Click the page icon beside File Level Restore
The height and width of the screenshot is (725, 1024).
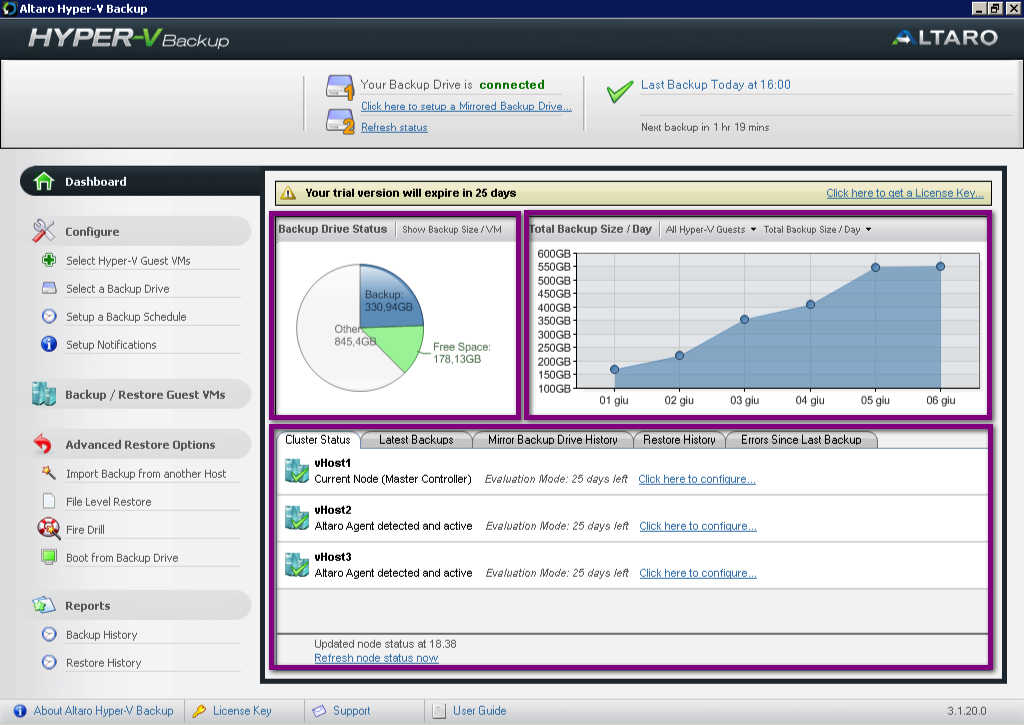coord(49,501)
